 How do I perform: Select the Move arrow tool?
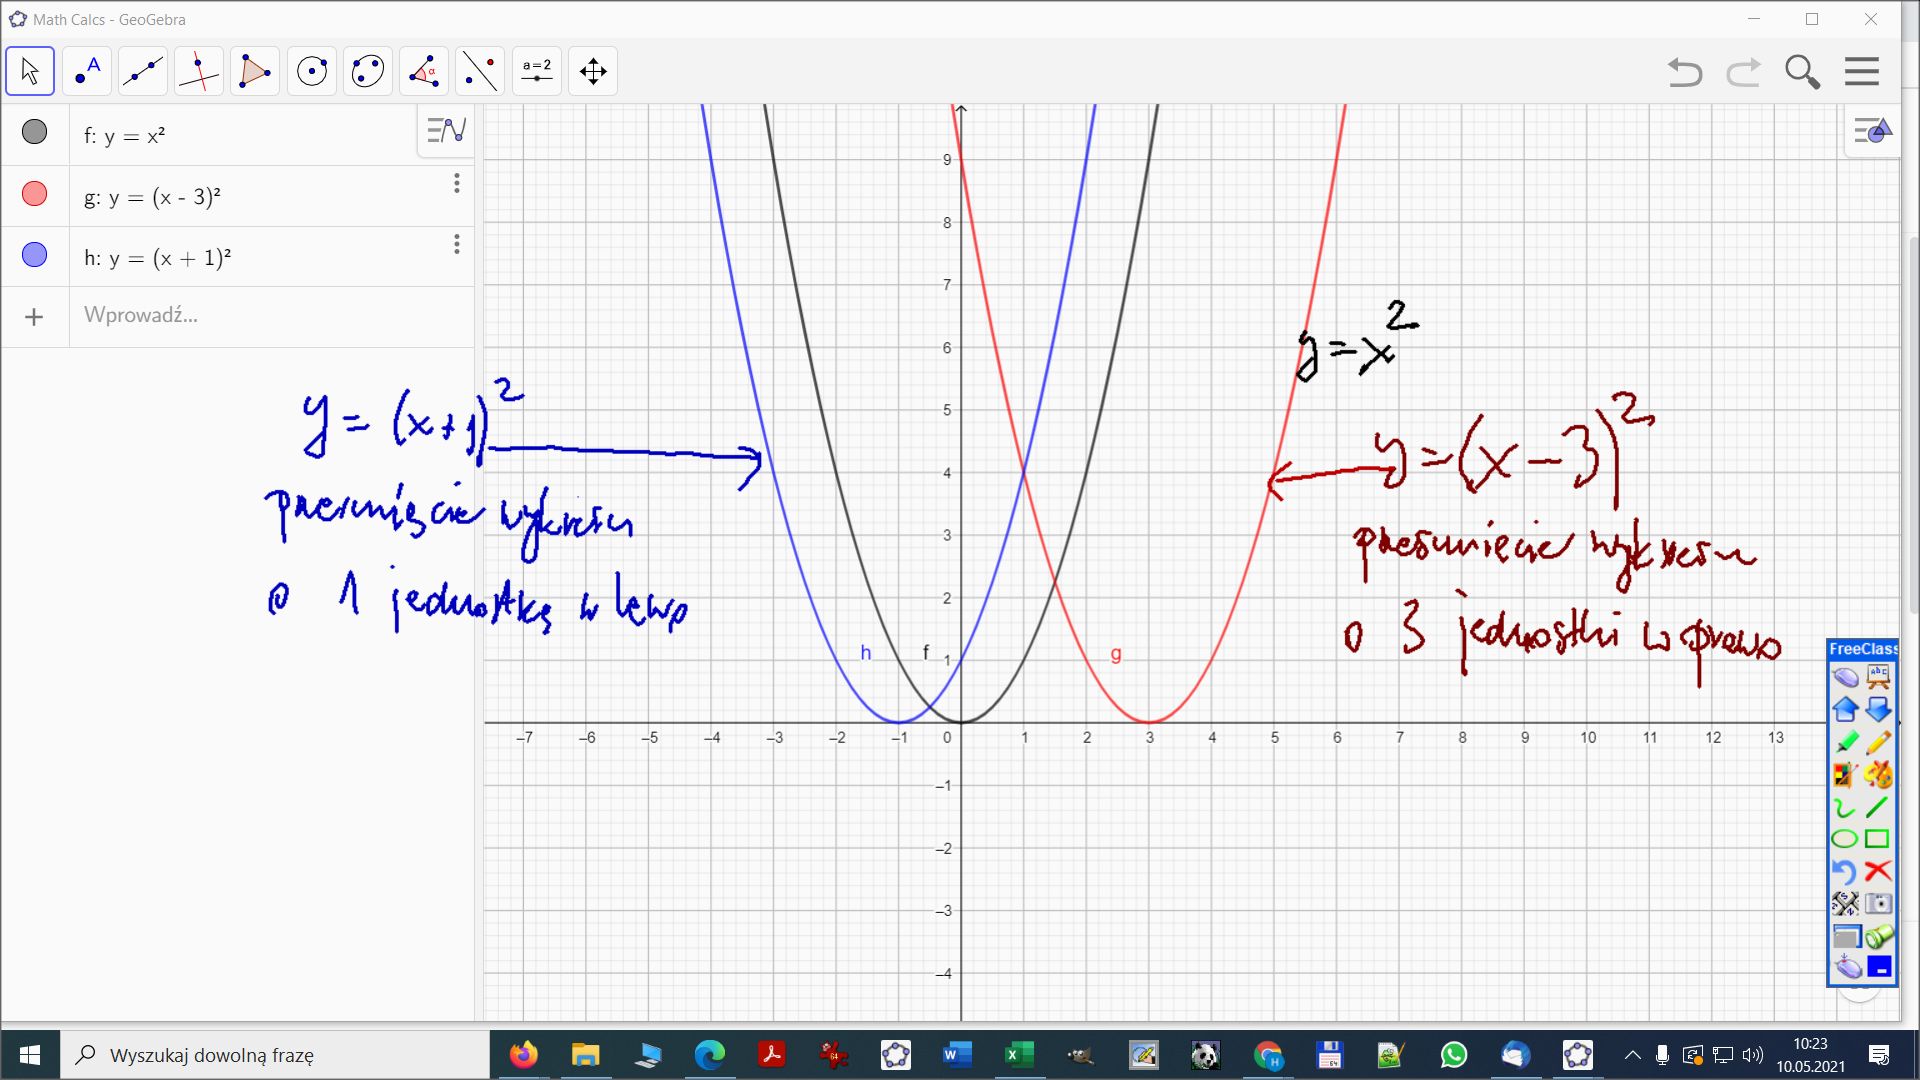tap(30, 71)
